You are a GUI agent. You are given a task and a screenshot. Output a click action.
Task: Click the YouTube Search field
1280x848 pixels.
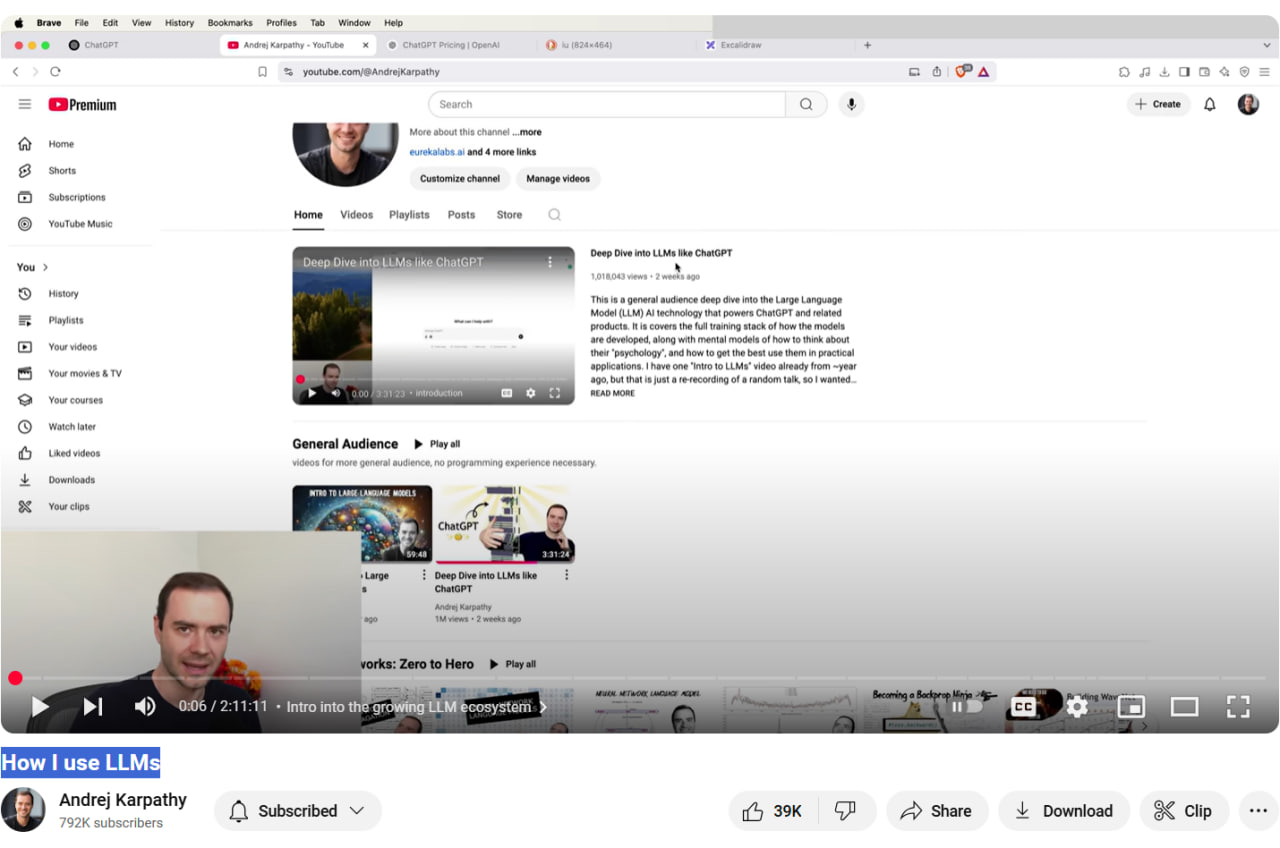point(607,104)
